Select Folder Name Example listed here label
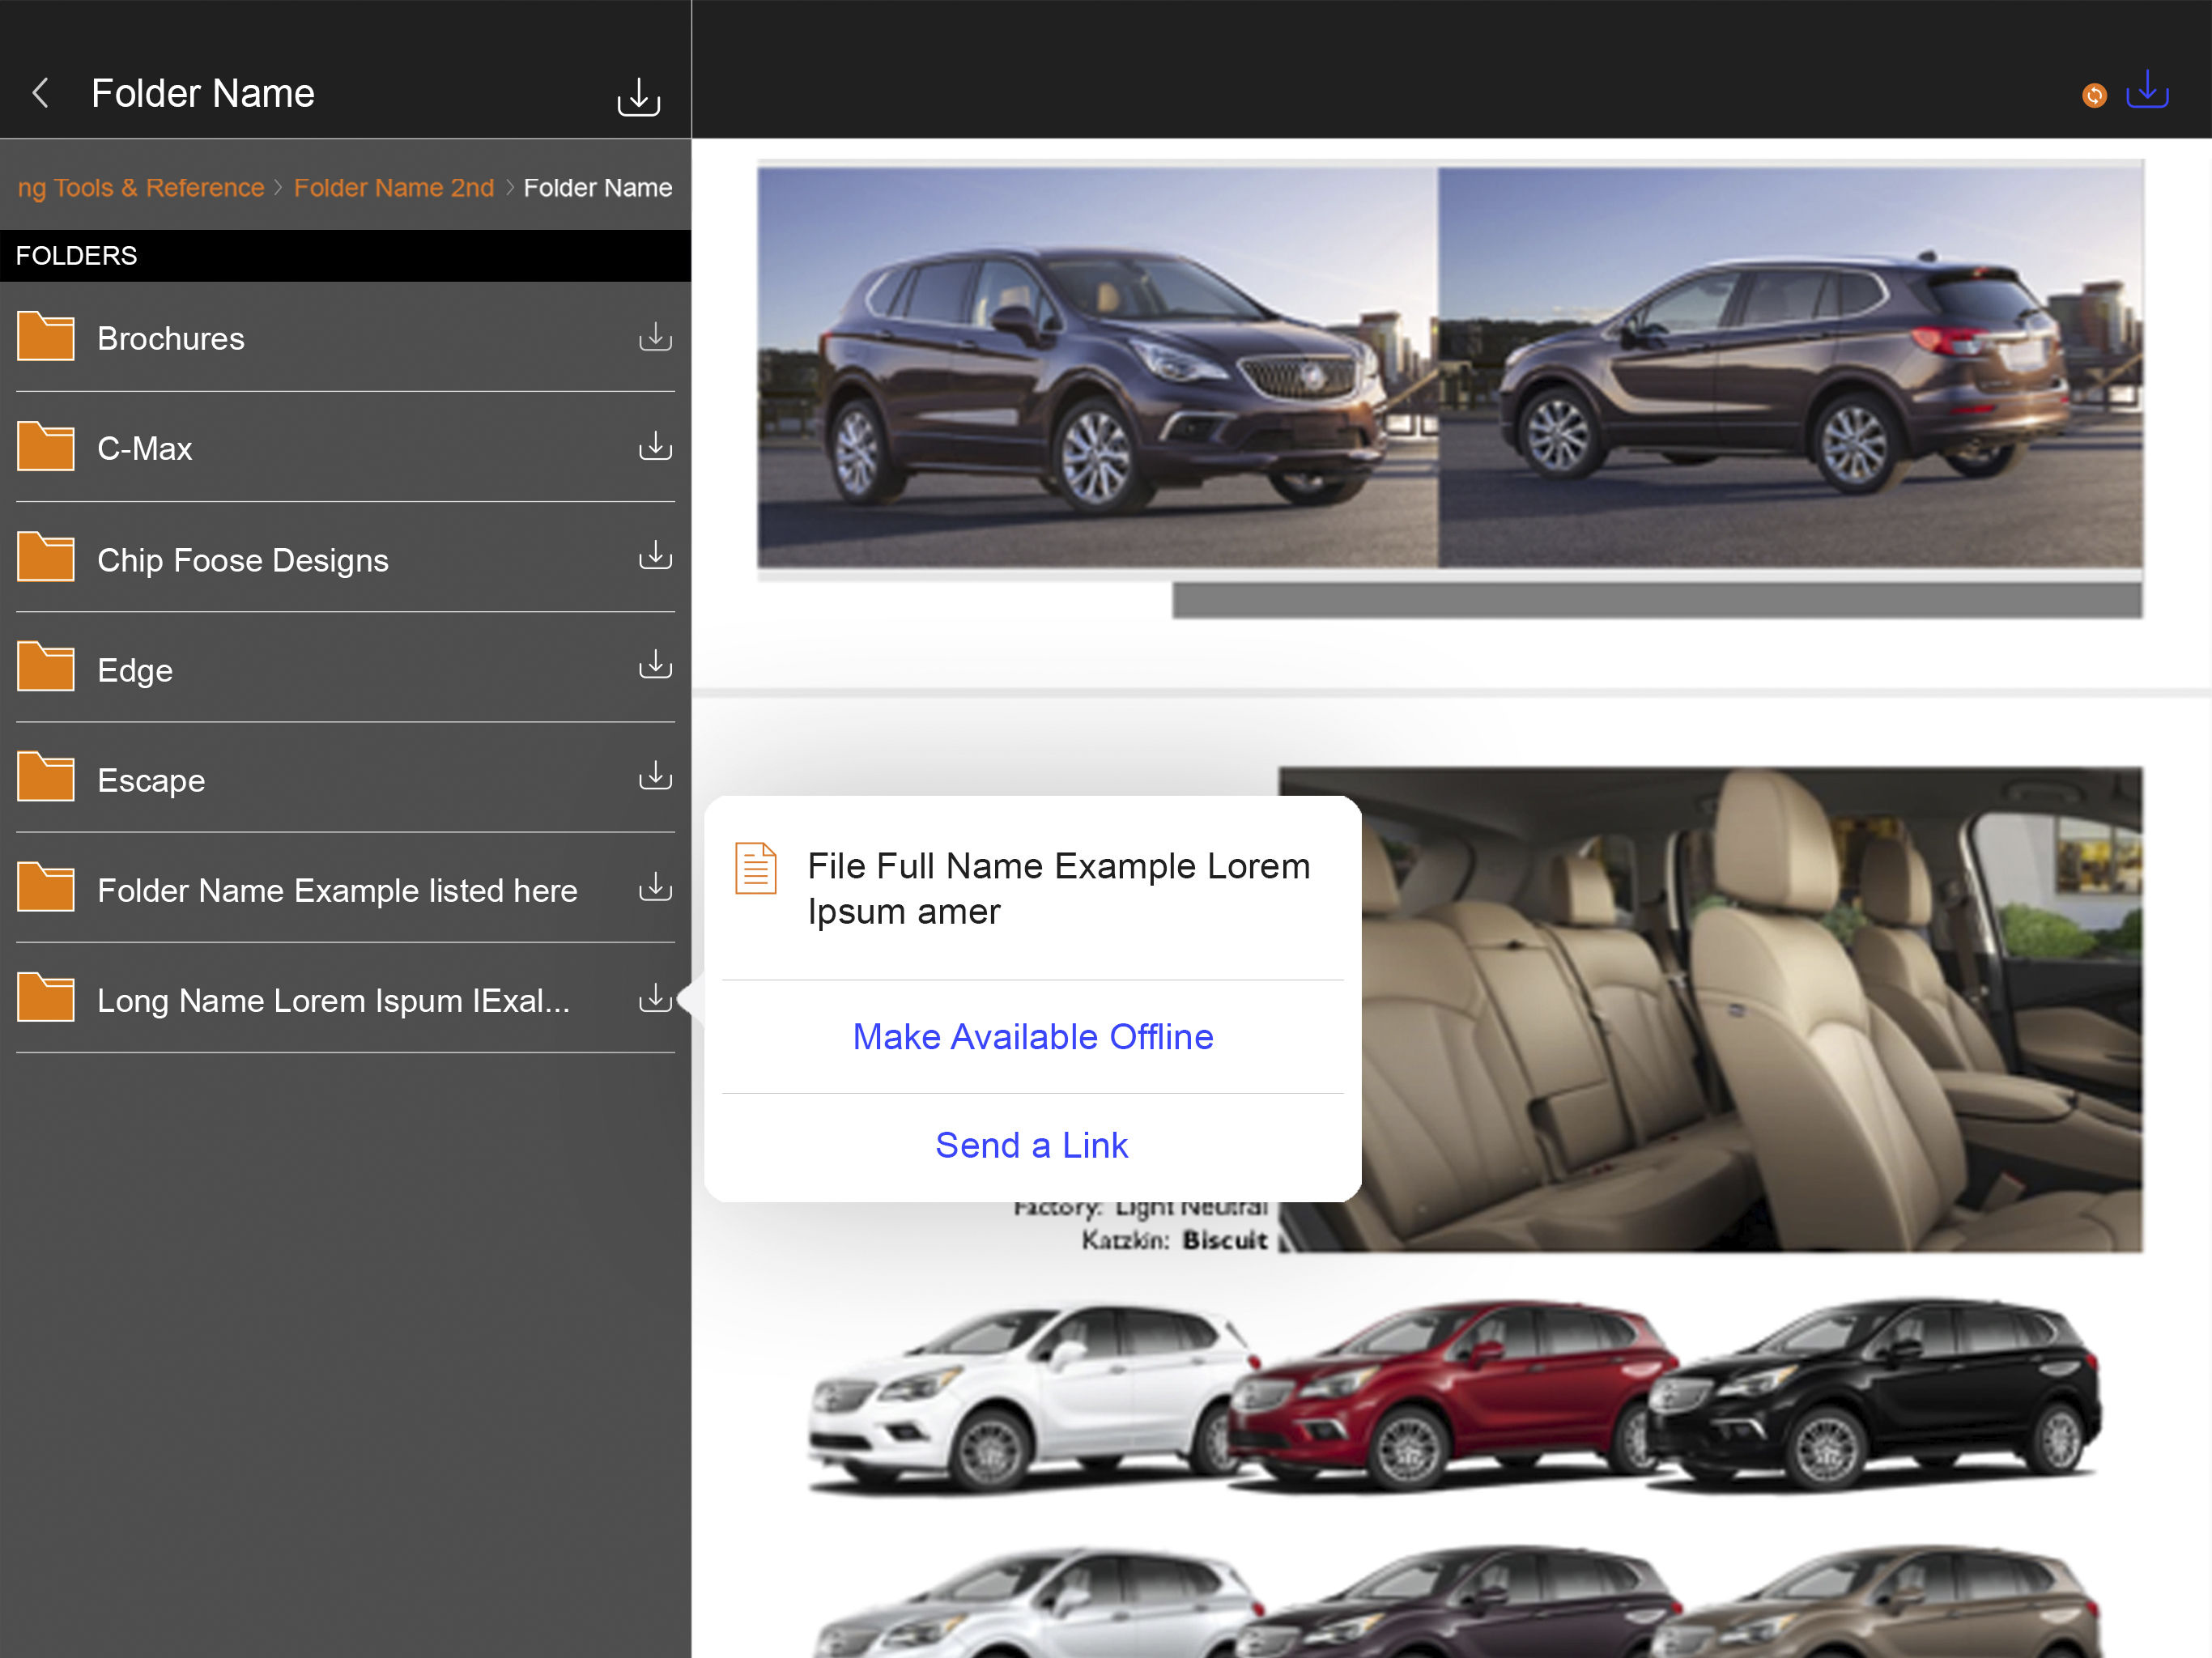 pos(338,891)
